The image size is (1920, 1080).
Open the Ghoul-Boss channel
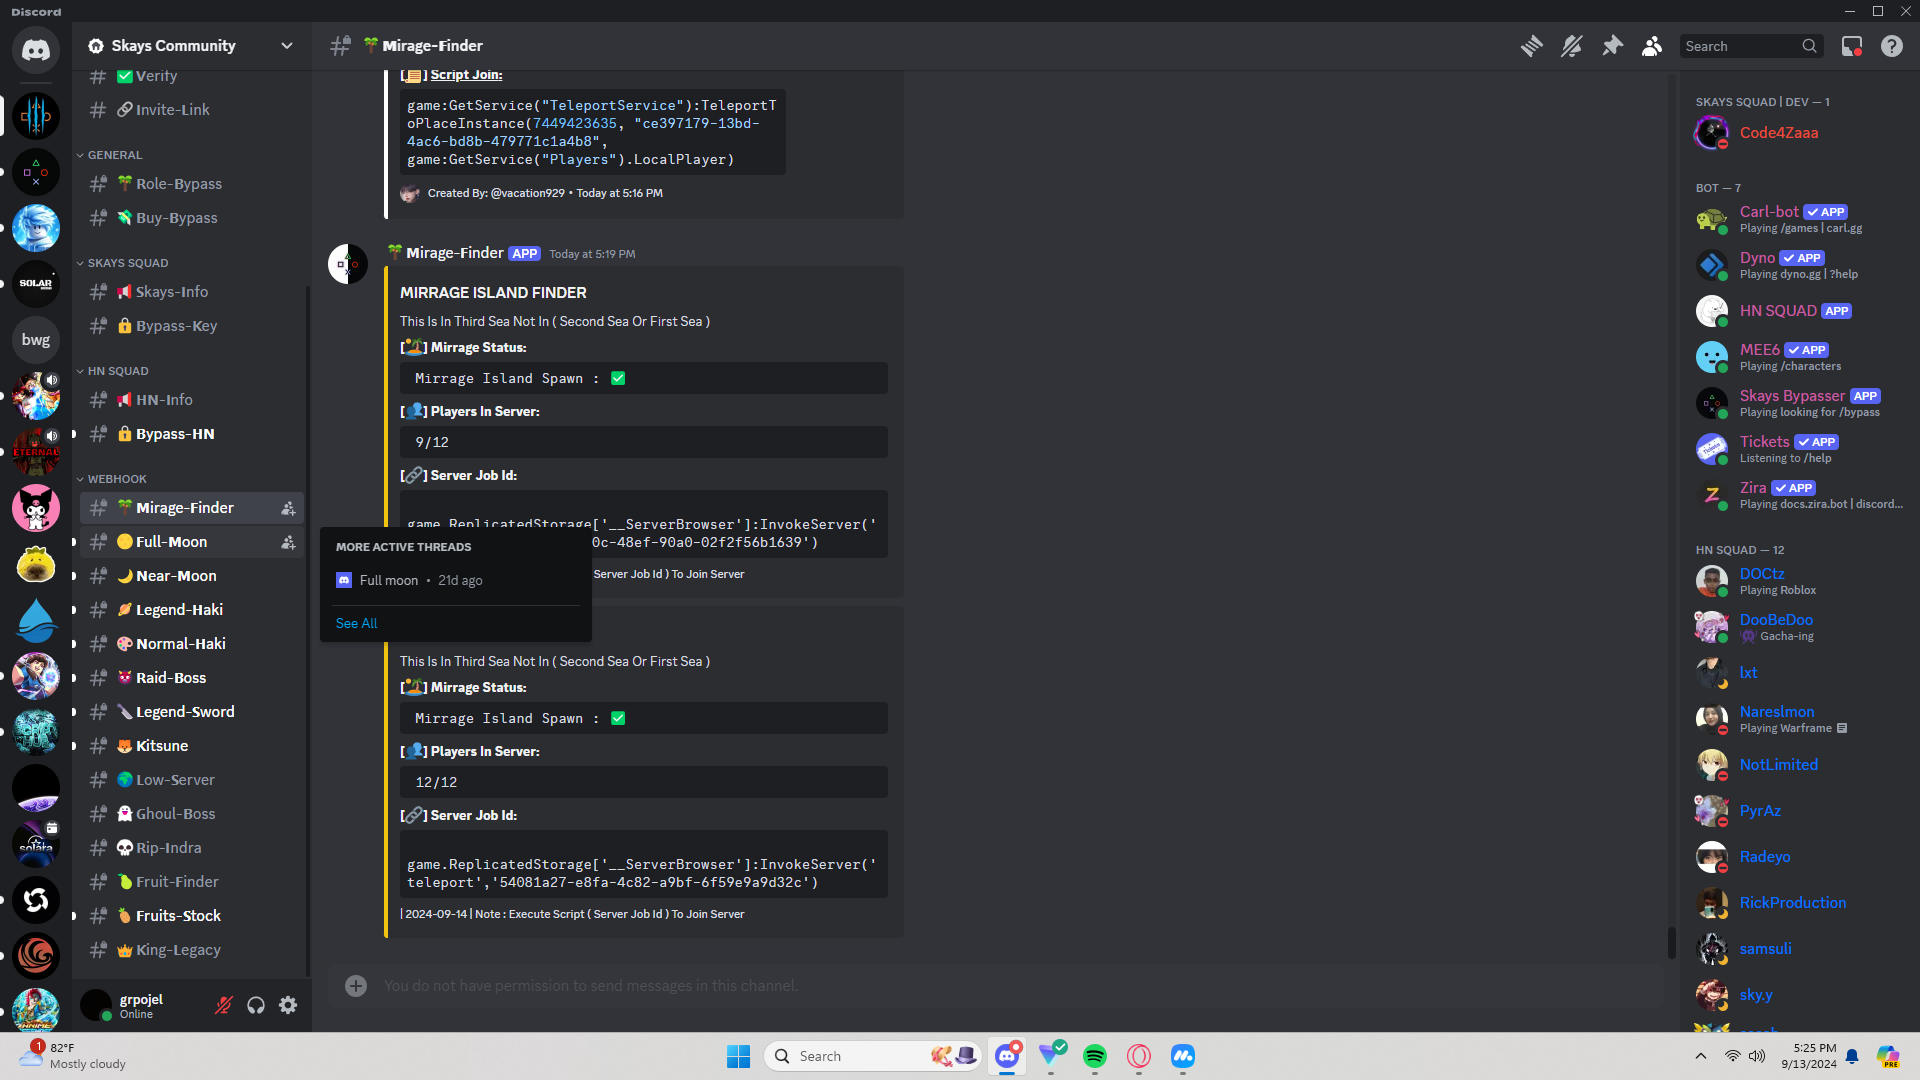pos(191,814)
